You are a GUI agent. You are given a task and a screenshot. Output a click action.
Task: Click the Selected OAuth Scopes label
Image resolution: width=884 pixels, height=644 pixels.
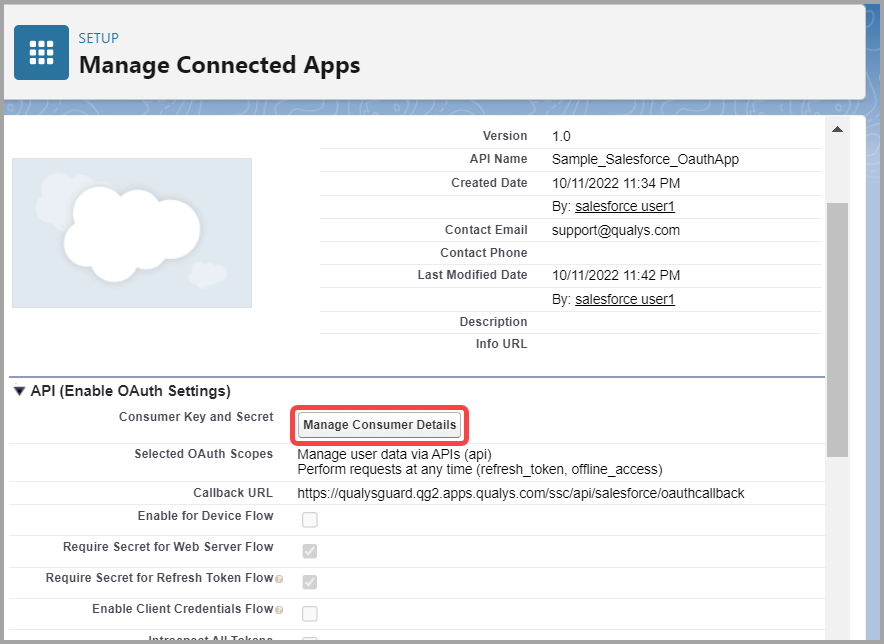(x=204, y=454)
